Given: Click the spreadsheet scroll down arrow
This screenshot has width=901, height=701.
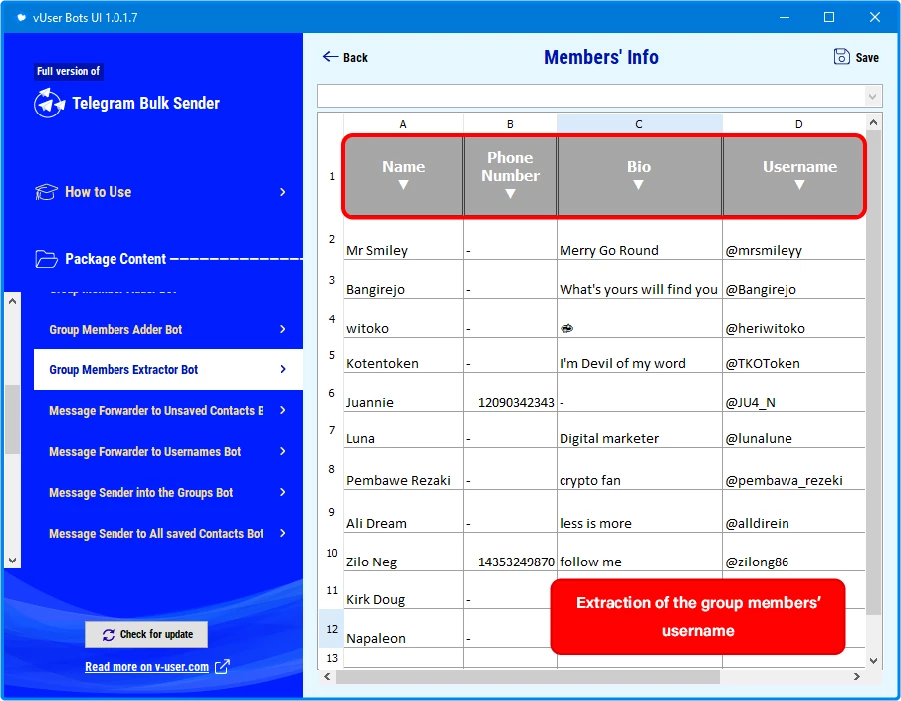Looking at the screenshot, I should coord(873,661).
